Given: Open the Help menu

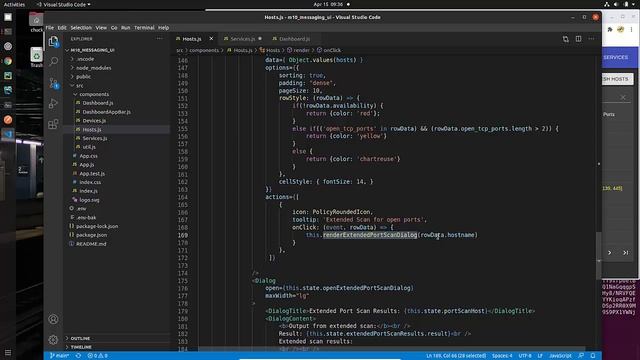Looking at the screenshot, I should click(163, 28).
